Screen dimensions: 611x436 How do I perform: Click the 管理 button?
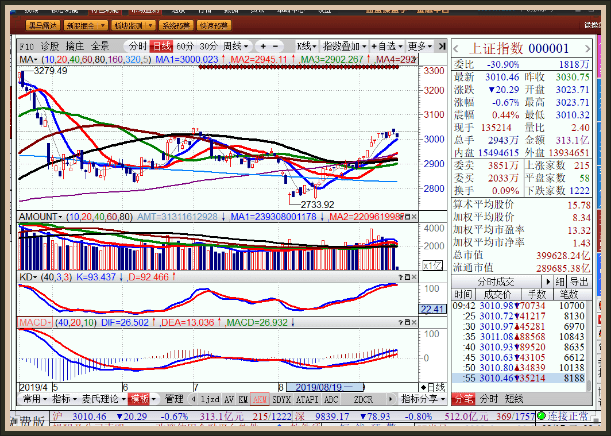(x=174, y=399)
